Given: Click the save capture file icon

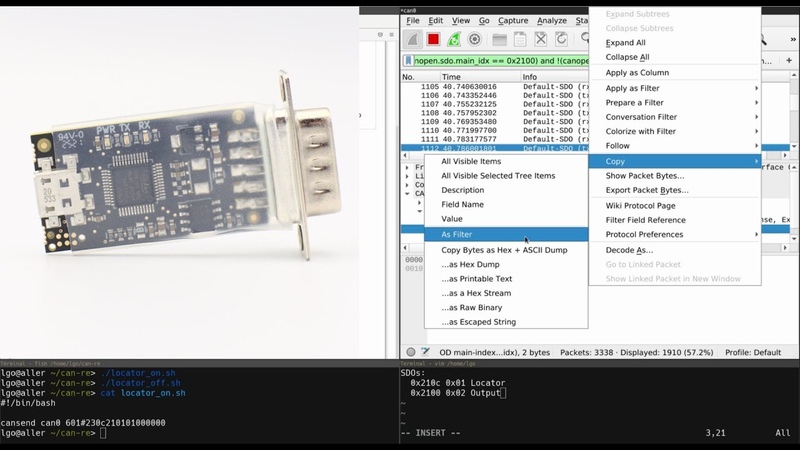Looking at the screenshot, I should 520,39.
